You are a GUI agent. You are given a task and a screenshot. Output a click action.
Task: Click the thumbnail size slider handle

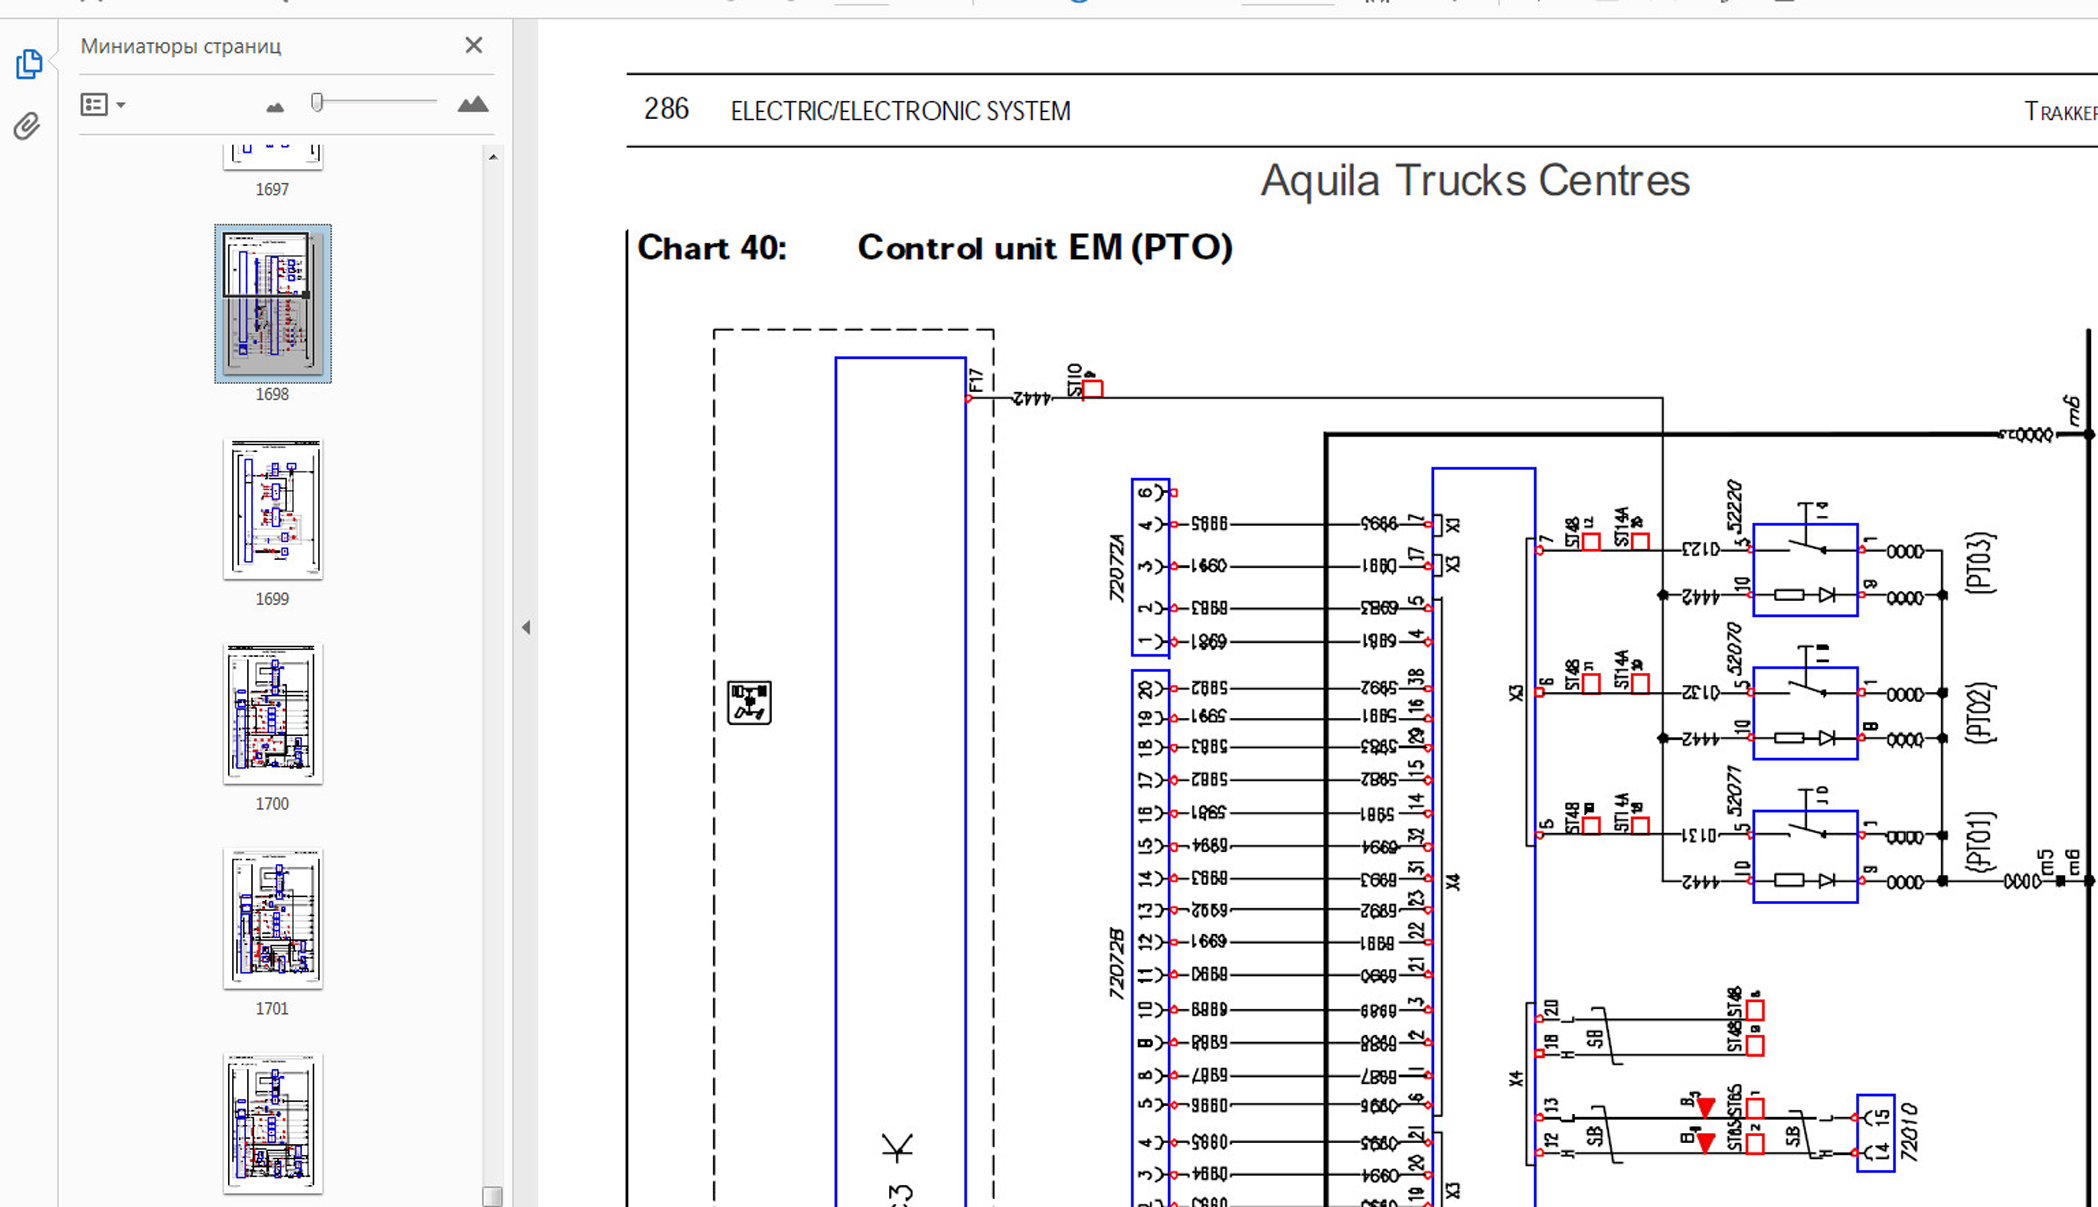(x=317, y=102)
